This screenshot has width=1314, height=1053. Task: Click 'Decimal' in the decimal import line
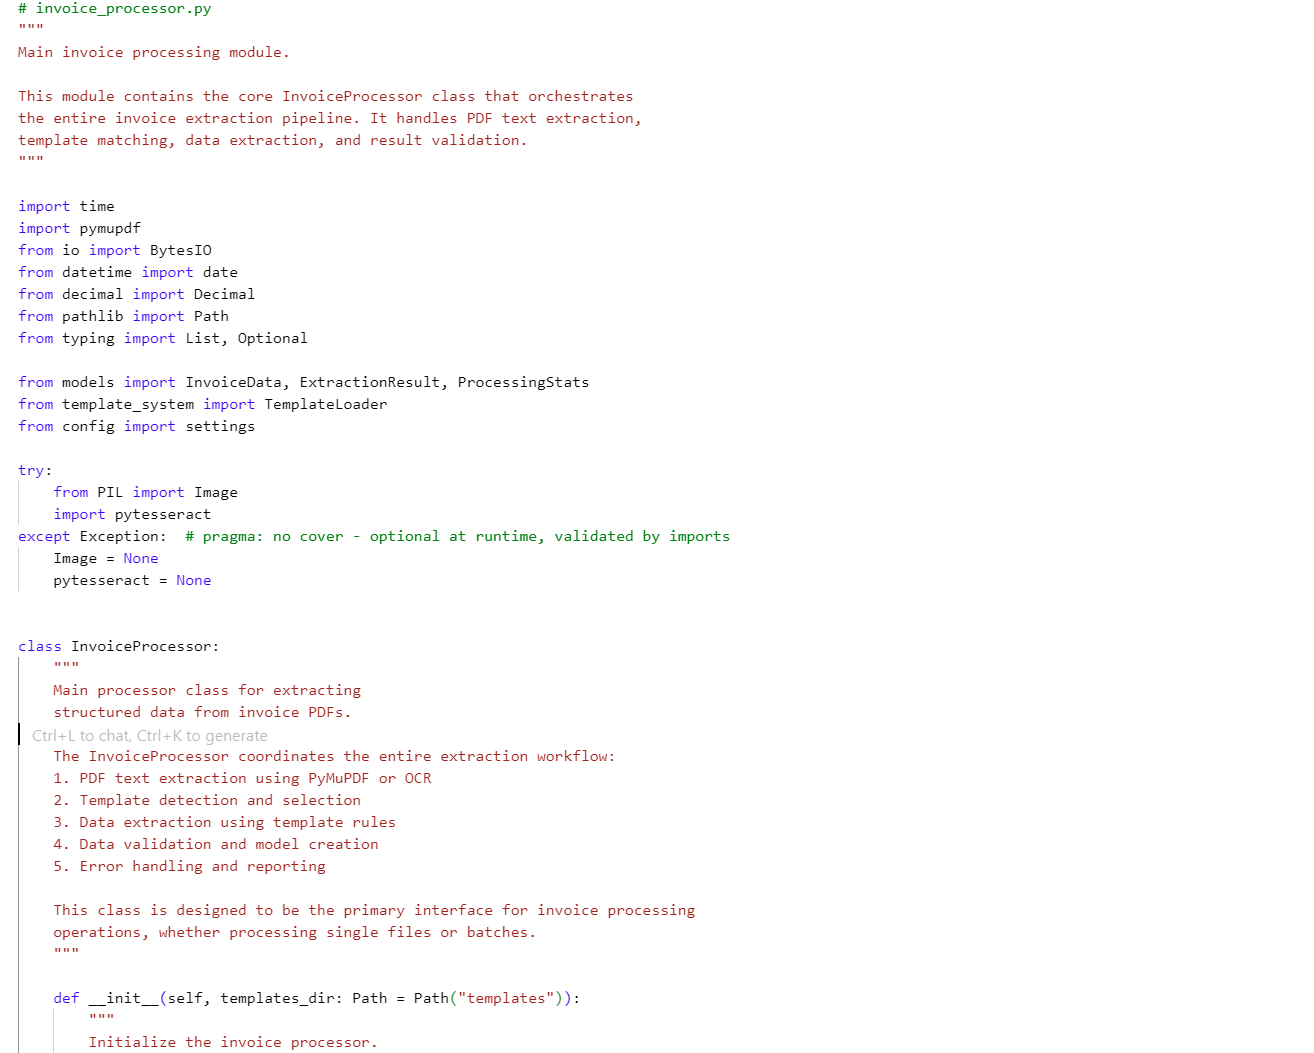click(224, 295)
